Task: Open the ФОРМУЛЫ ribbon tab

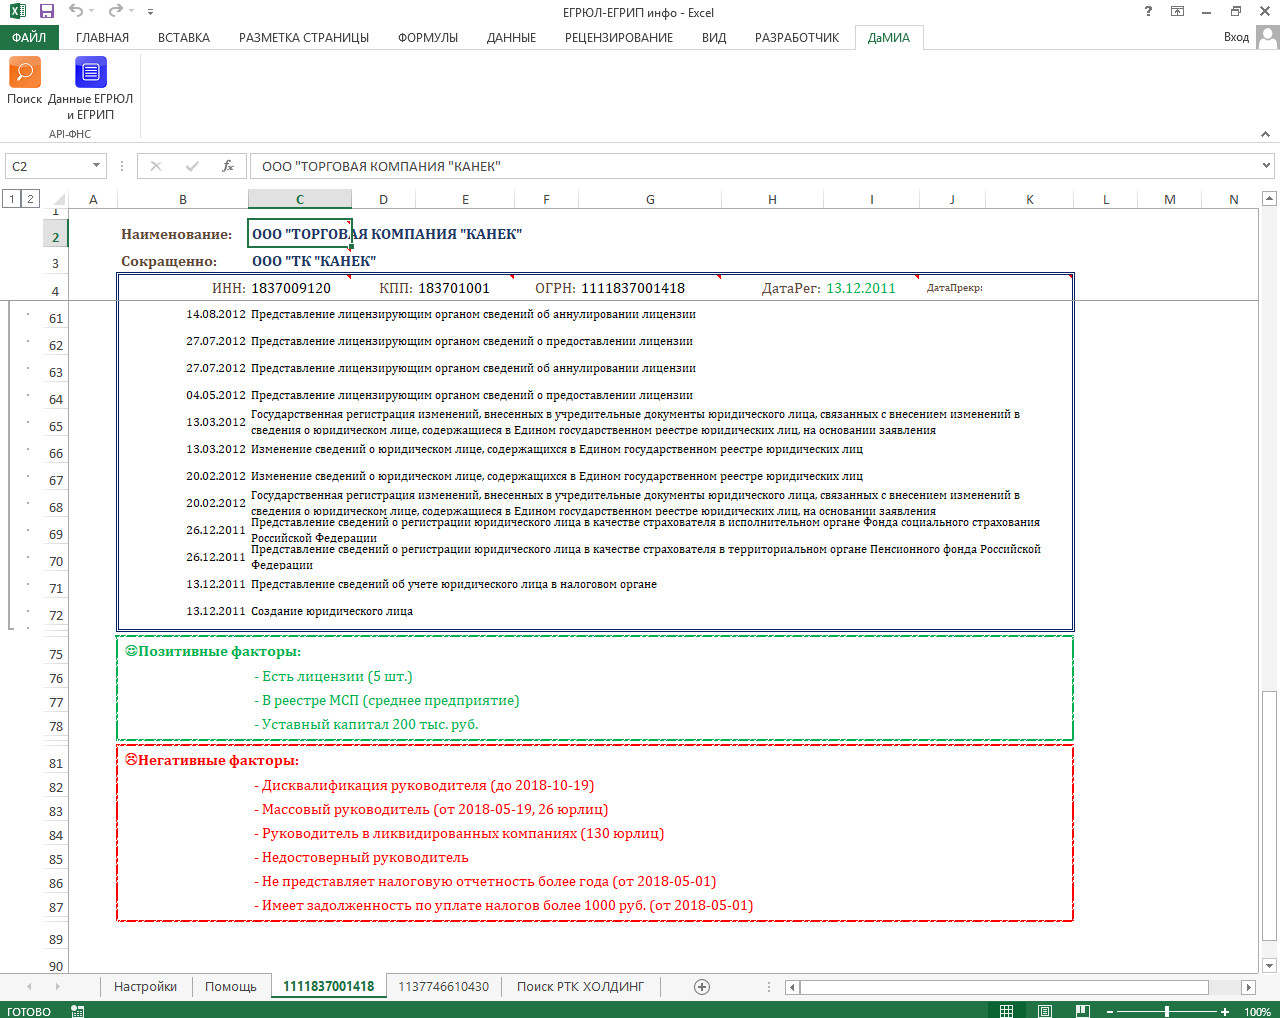Action: point(427,37)
